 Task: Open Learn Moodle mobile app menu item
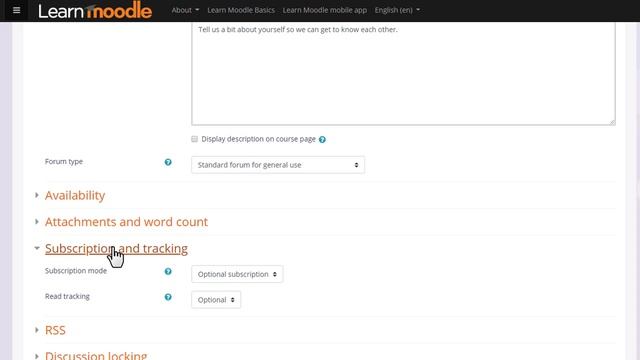tap(324, 10)
